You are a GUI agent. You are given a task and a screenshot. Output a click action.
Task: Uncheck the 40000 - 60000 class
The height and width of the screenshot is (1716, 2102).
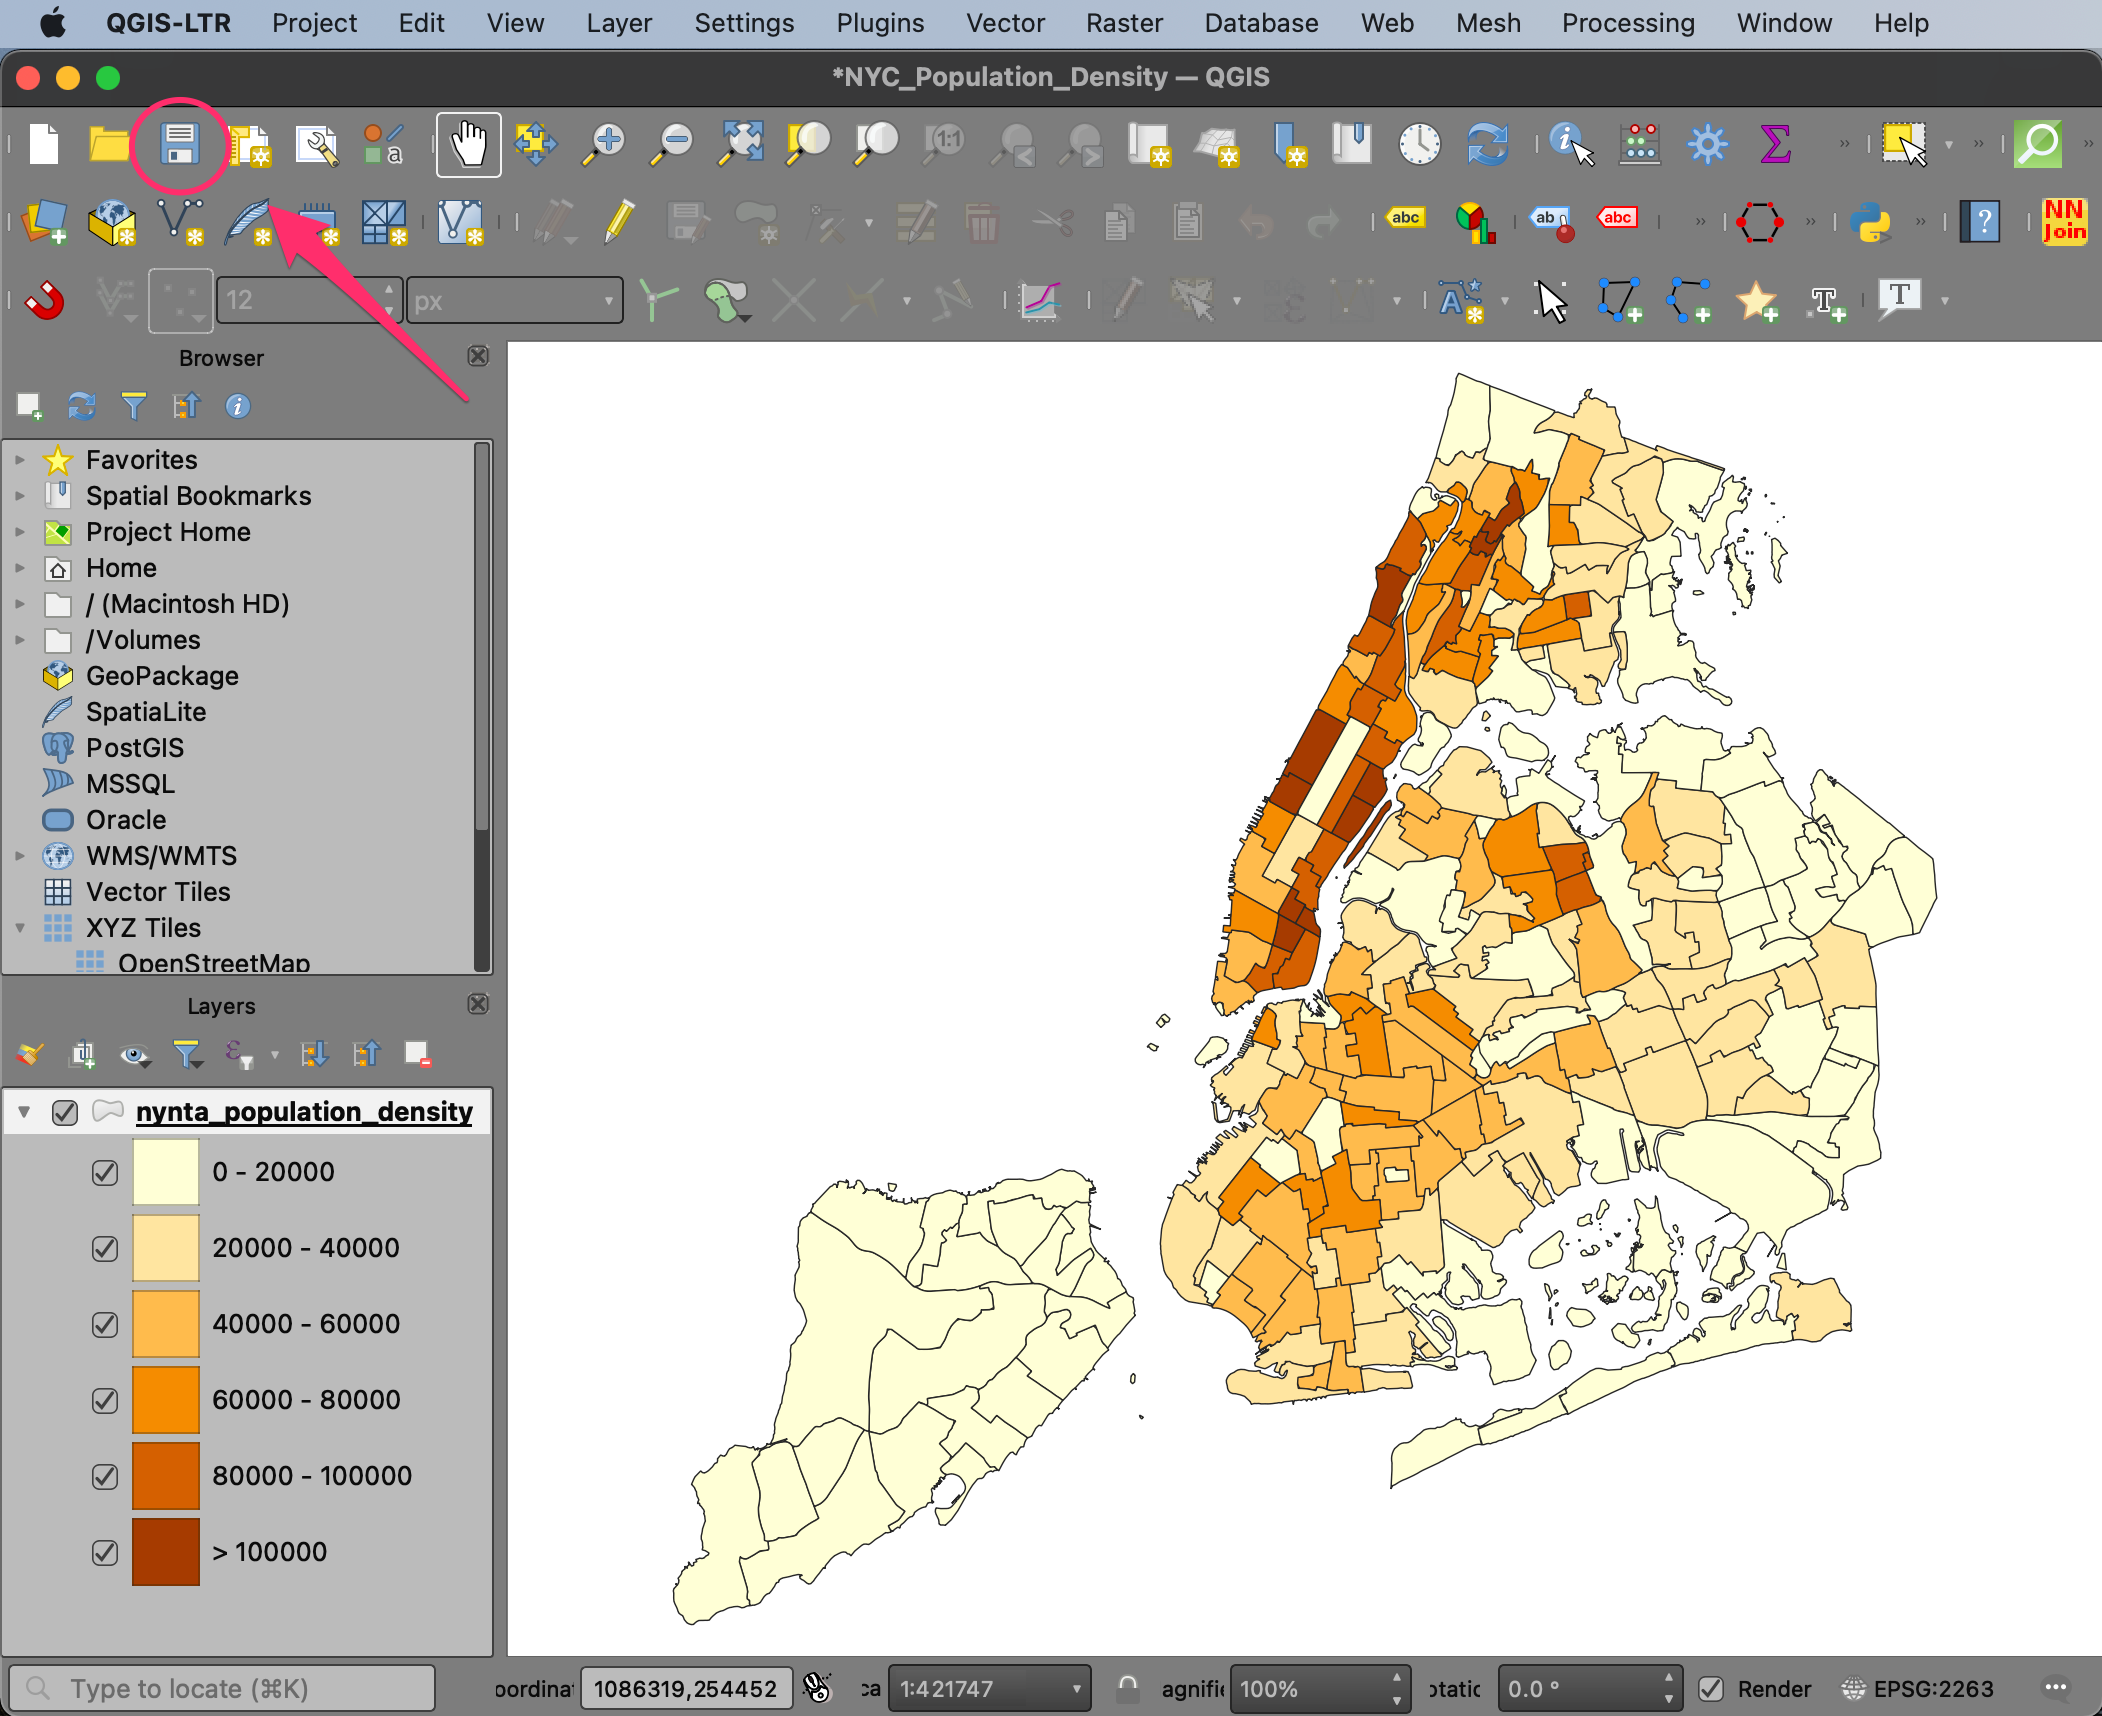[105, 1324]
